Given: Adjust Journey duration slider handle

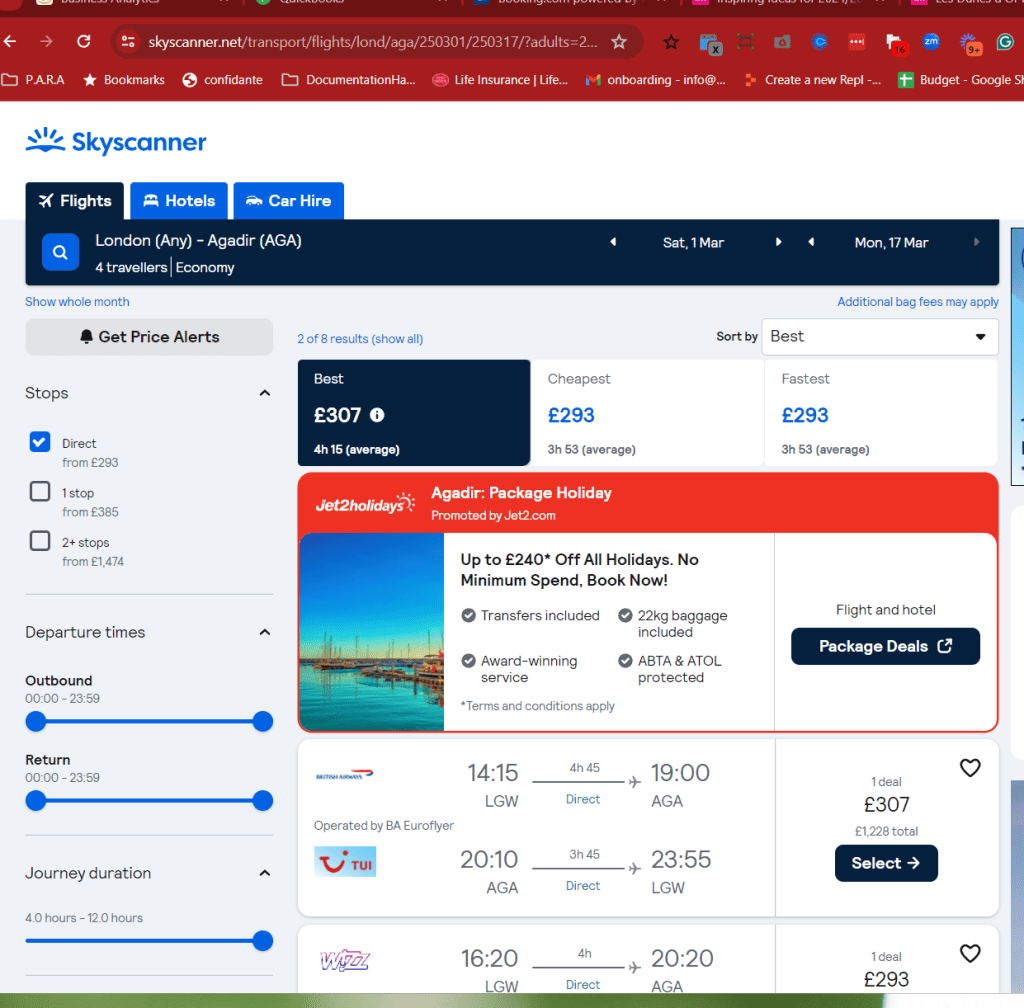Looking at the screenshot, I should 263,941.
